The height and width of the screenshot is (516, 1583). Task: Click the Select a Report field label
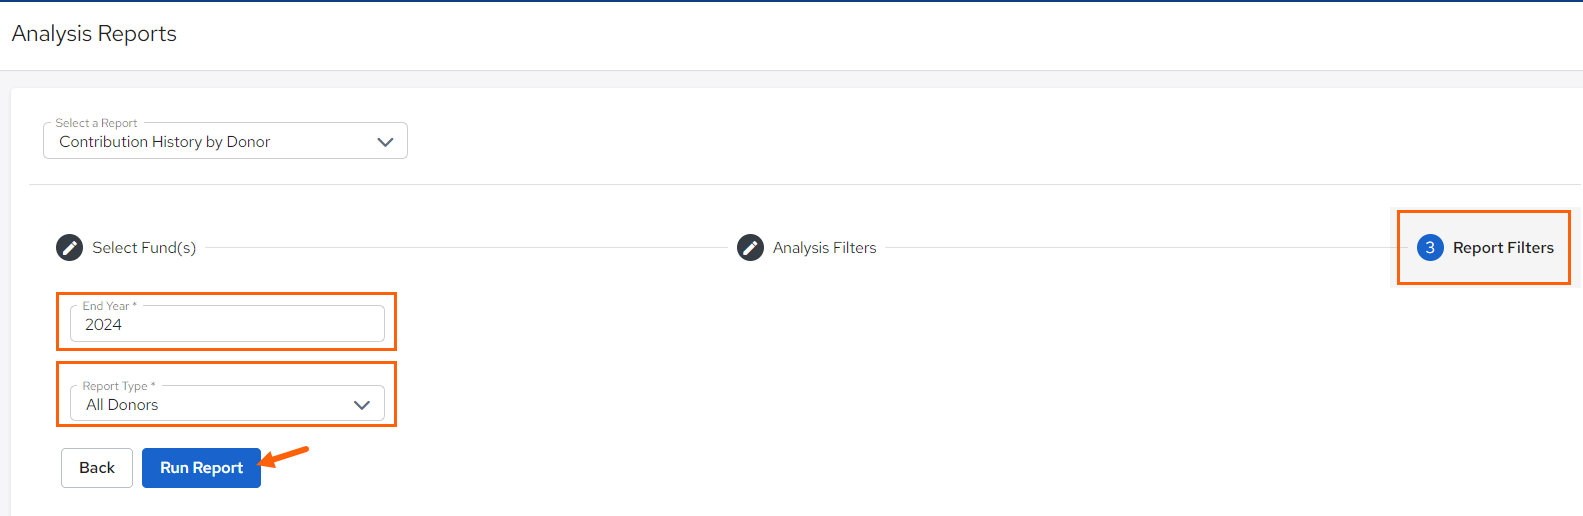[96, 123]
